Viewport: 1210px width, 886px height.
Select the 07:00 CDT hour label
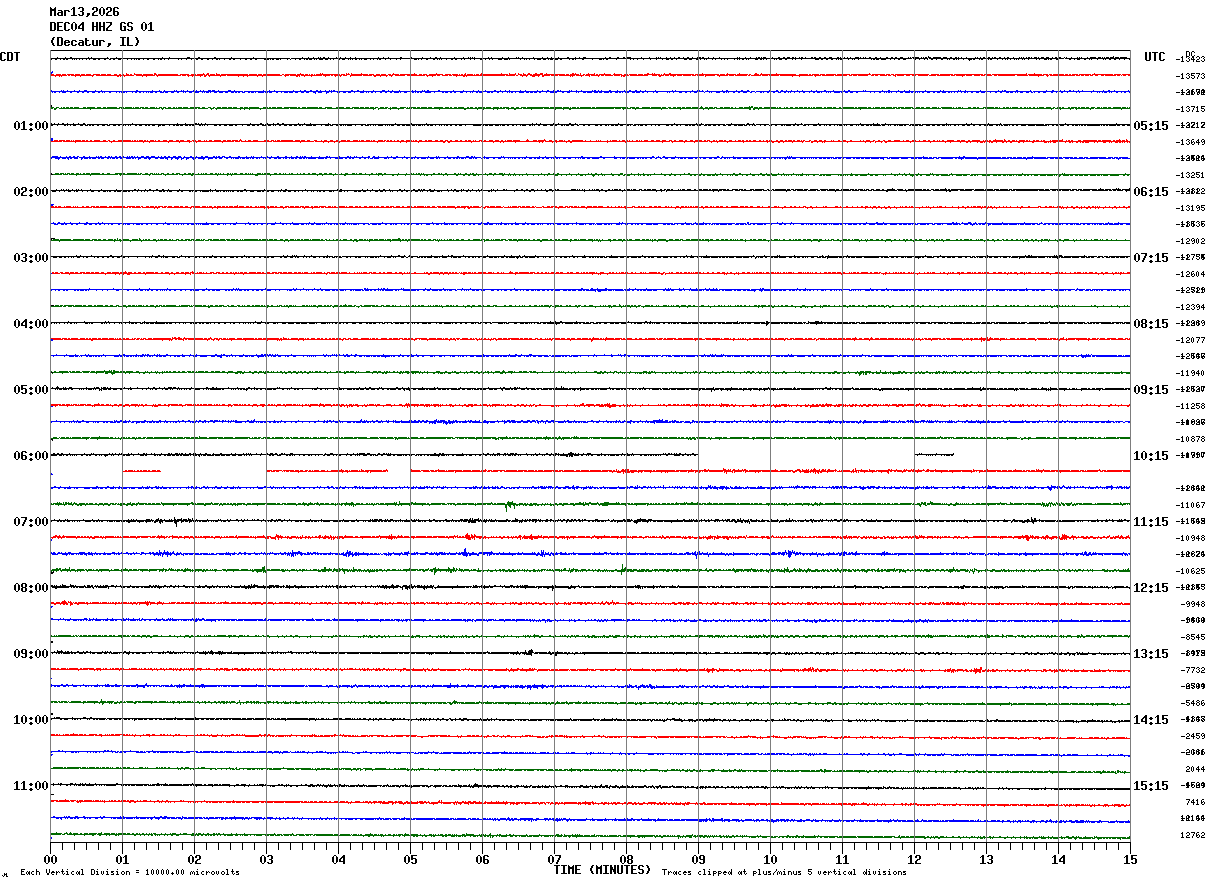31,522
